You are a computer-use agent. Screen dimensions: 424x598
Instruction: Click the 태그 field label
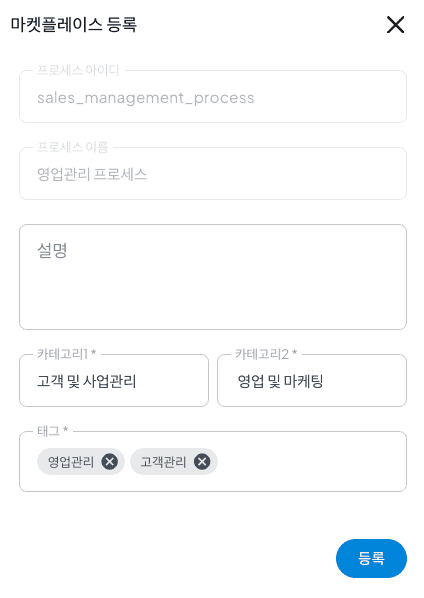click(x=53, y=431)
